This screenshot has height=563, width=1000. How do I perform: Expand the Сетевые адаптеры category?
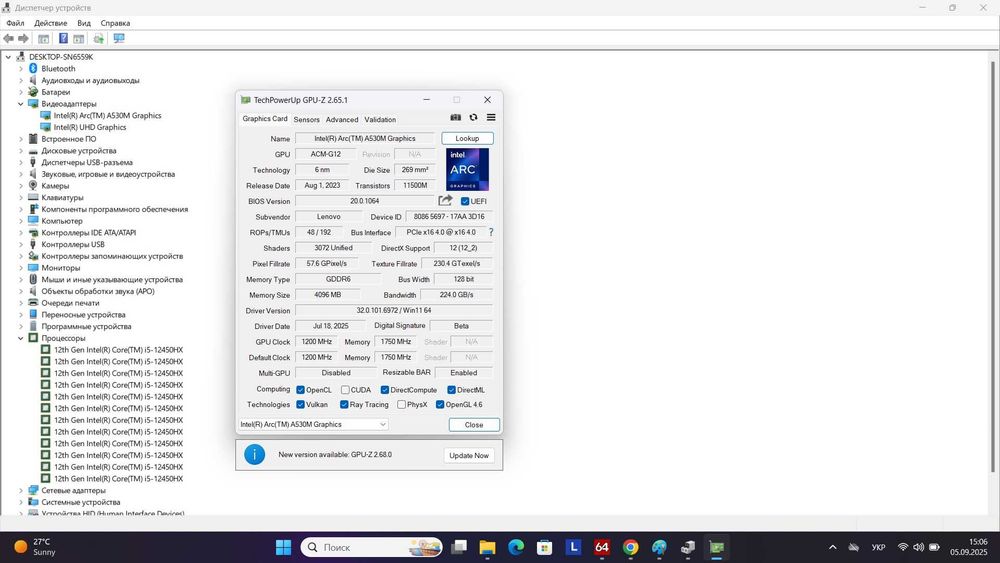tap(20, 490)
